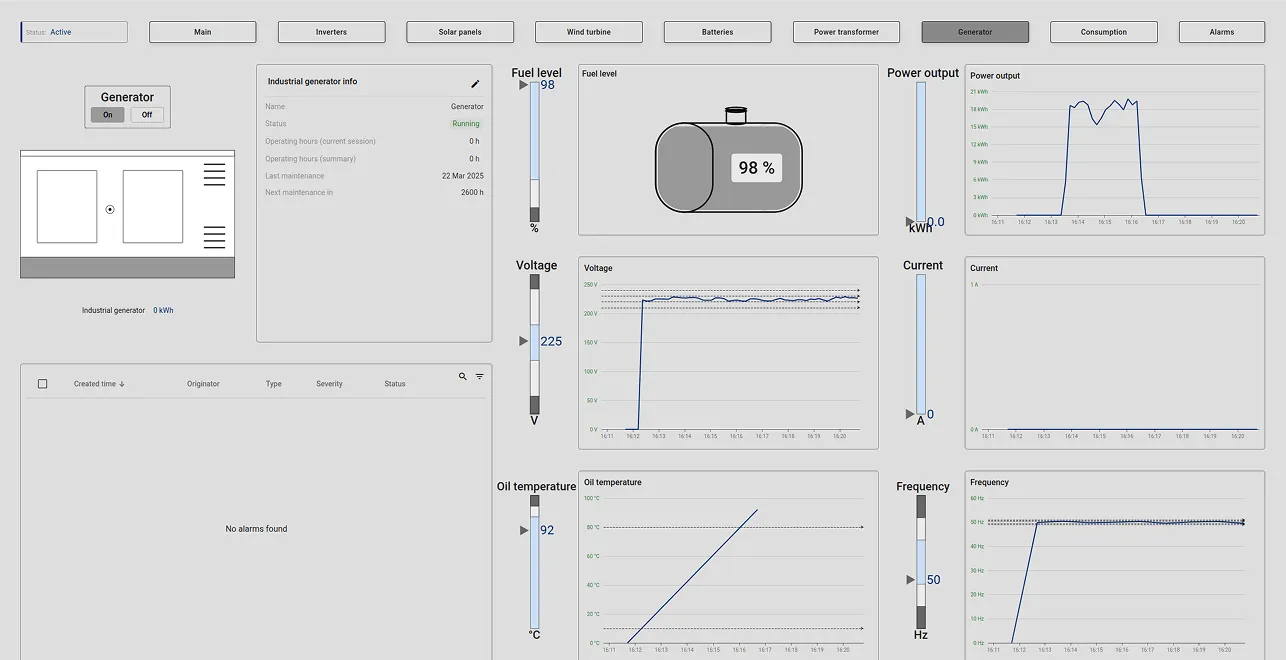
Task: Tick the select-all alarms checkbox
Action: 42,384
